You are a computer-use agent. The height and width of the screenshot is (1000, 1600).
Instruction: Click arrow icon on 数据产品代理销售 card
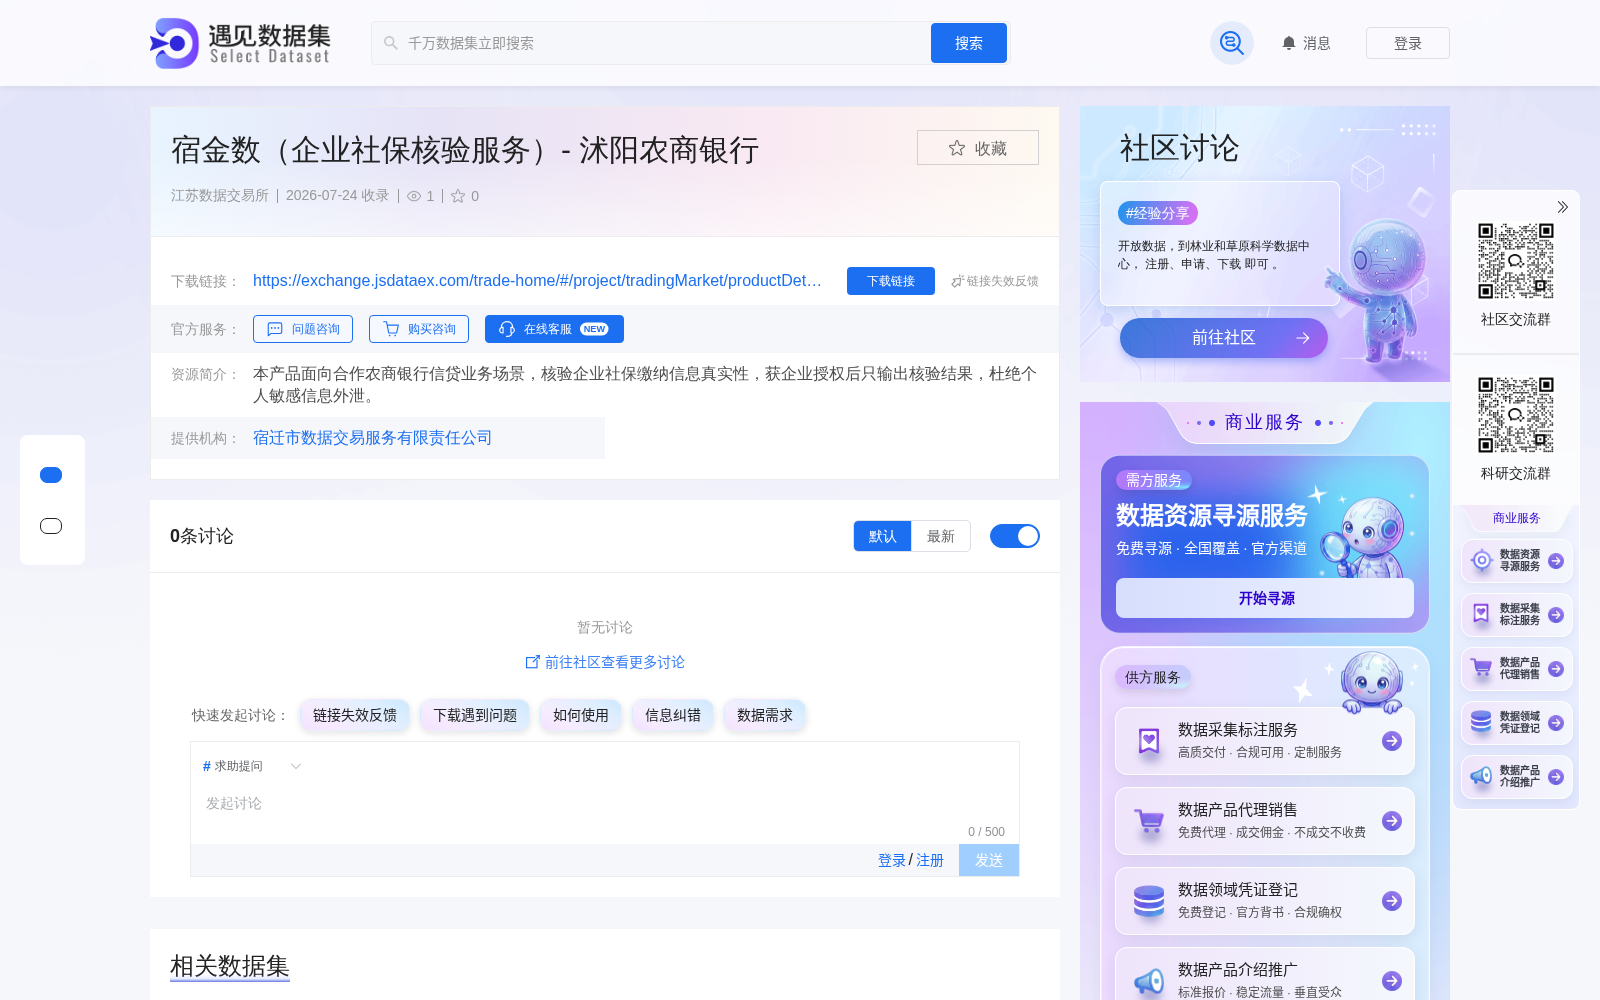tap(1392, 821)
